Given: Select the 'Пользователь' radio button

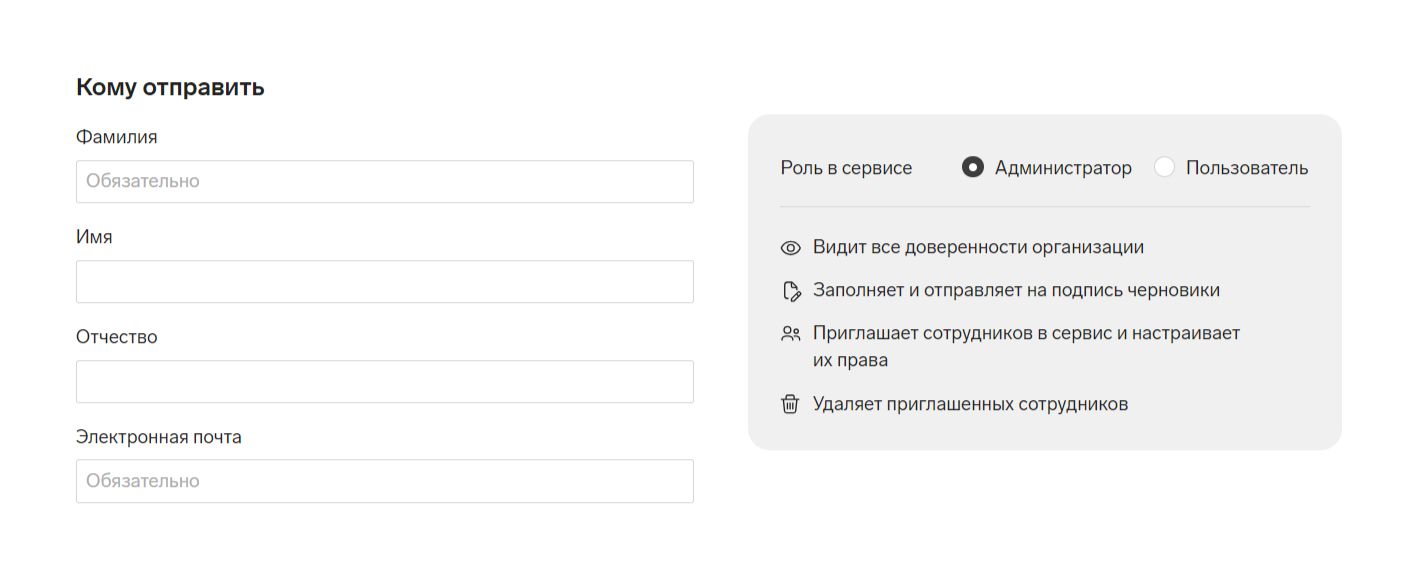Looking at the screenshot, I should pyautogui.click(x=1164, y=168).
